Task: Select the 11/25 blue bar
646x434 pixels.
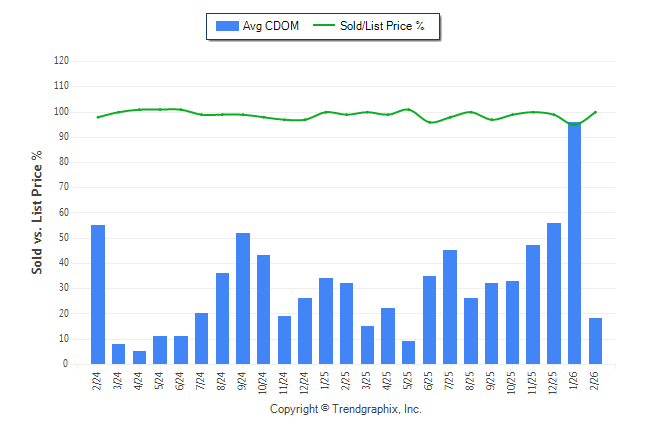Action: click(533, 304)
